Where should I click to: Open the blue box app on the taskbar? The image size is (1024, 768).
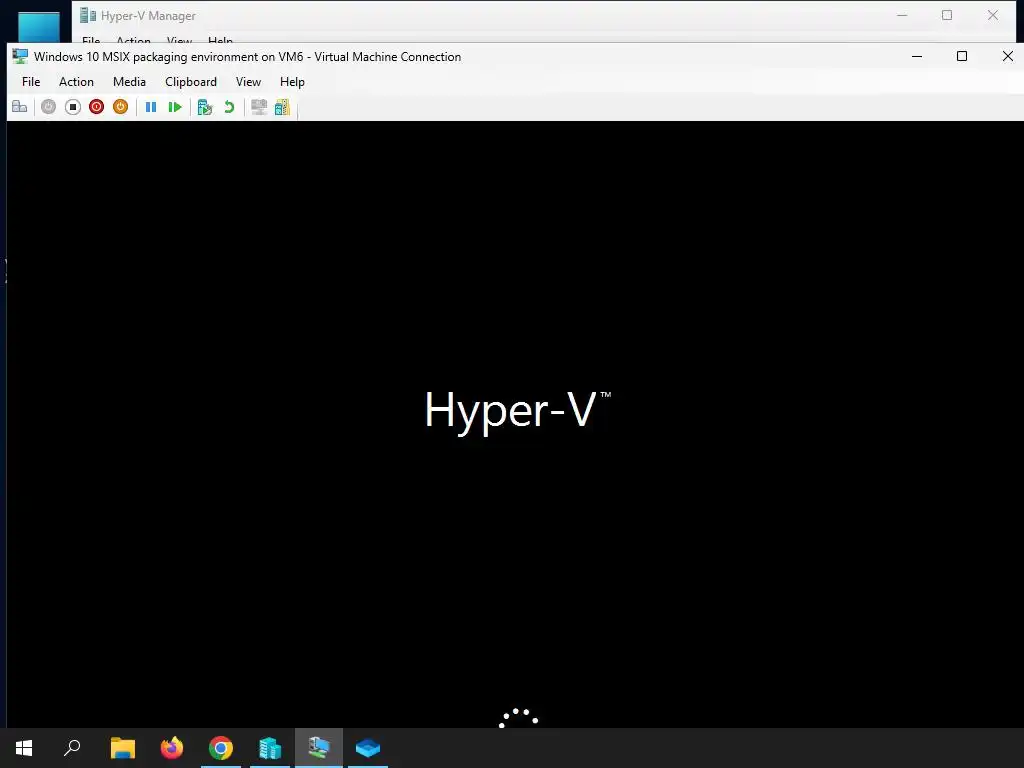[368, 748]
